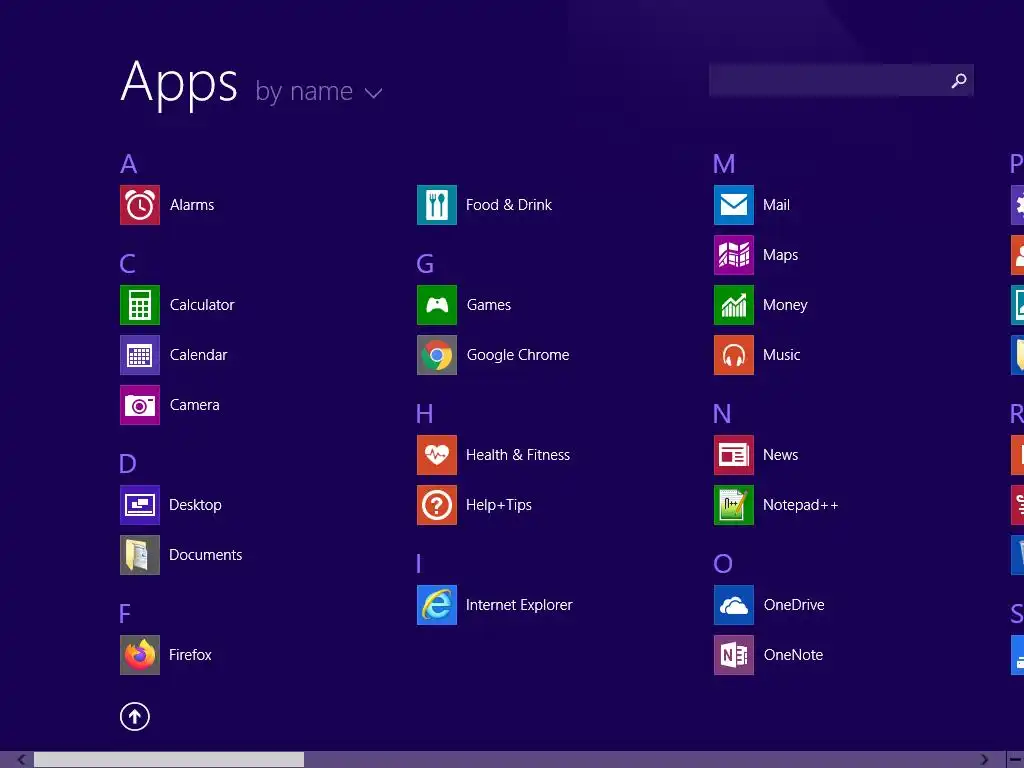Launch Internet Explorer icon
This screenshot has width=1024, height=768.
(437, 605)
